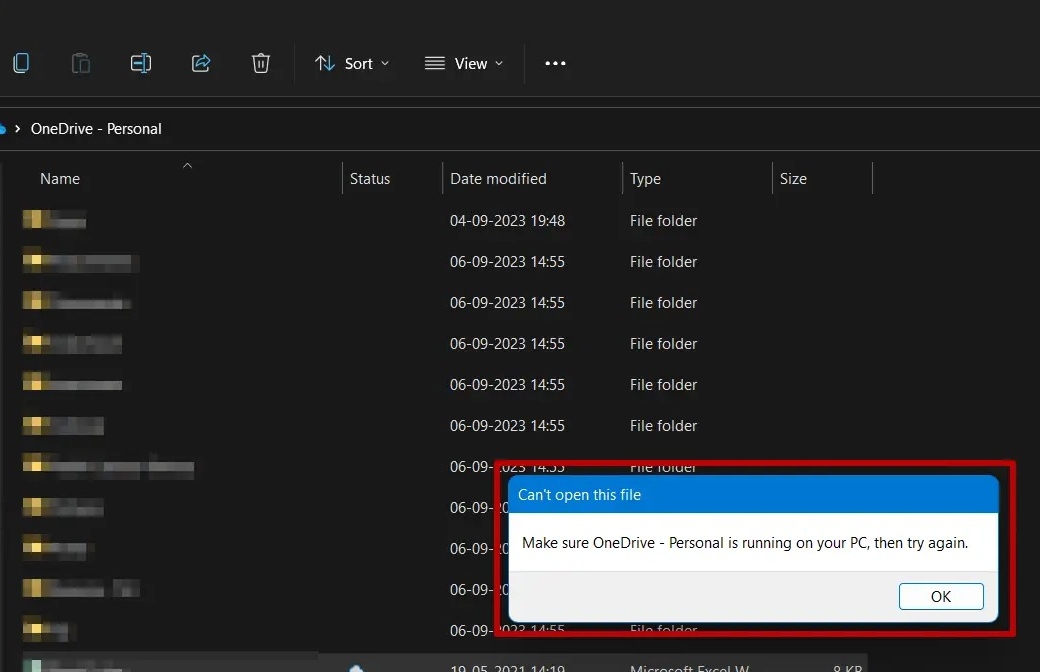Click the sort direction arrow on Name column
Image resolution: width=1040 pixels, height=672 pixels.
[x=187, y=165]
